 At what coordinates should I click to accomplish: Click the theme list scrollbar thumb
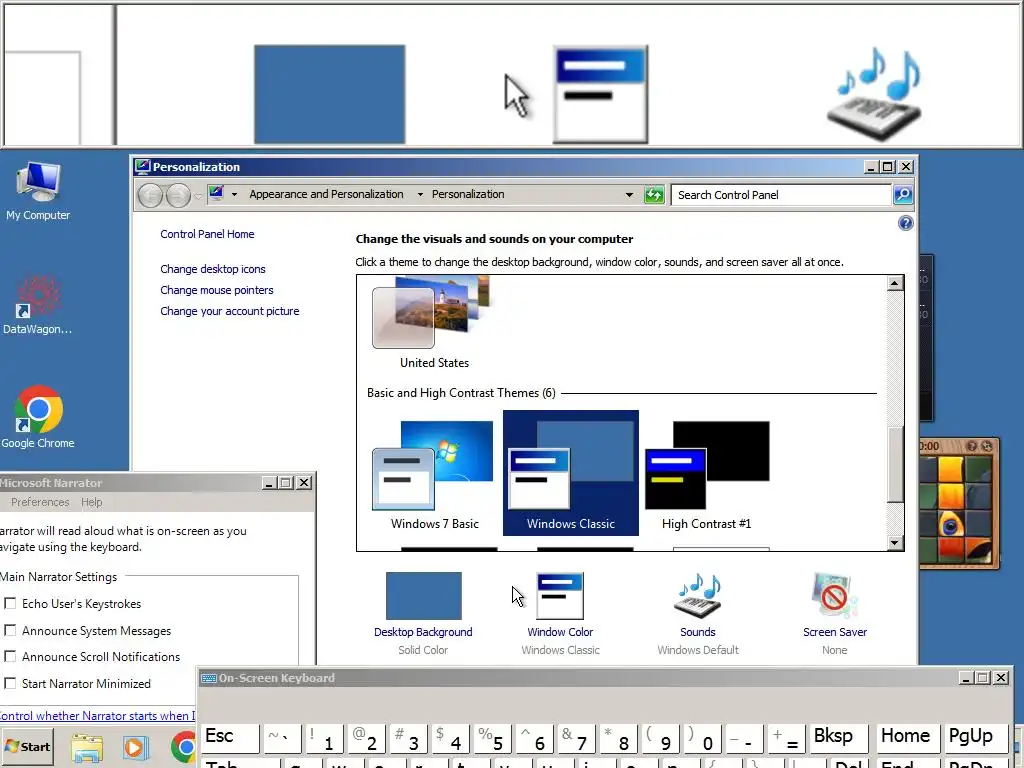point(895,465)
